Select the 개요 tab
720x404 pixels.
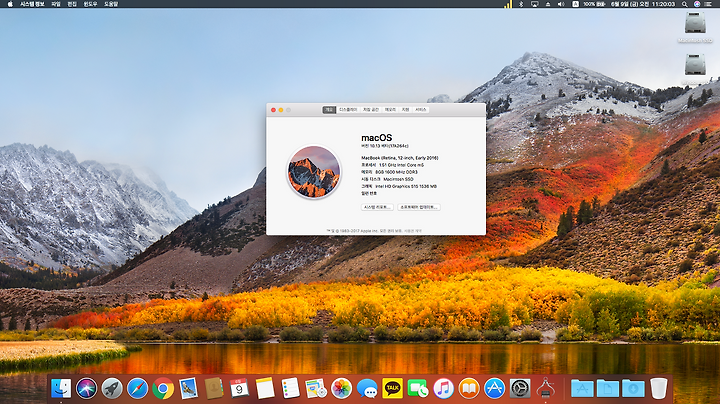tap(329, 110)
